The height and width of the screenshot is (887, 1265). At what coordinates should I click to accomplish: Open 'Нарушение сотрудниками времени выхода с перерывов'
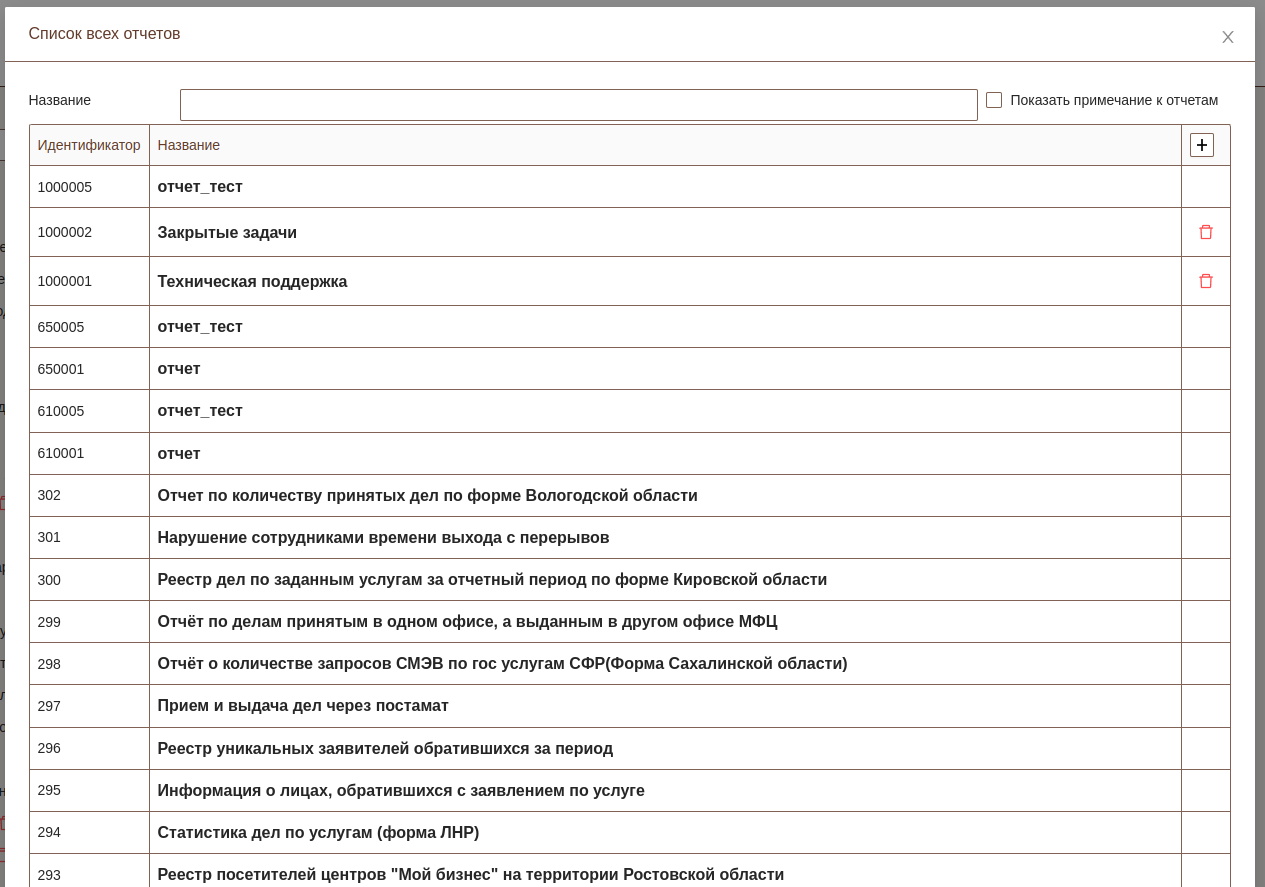click(383, 538)
